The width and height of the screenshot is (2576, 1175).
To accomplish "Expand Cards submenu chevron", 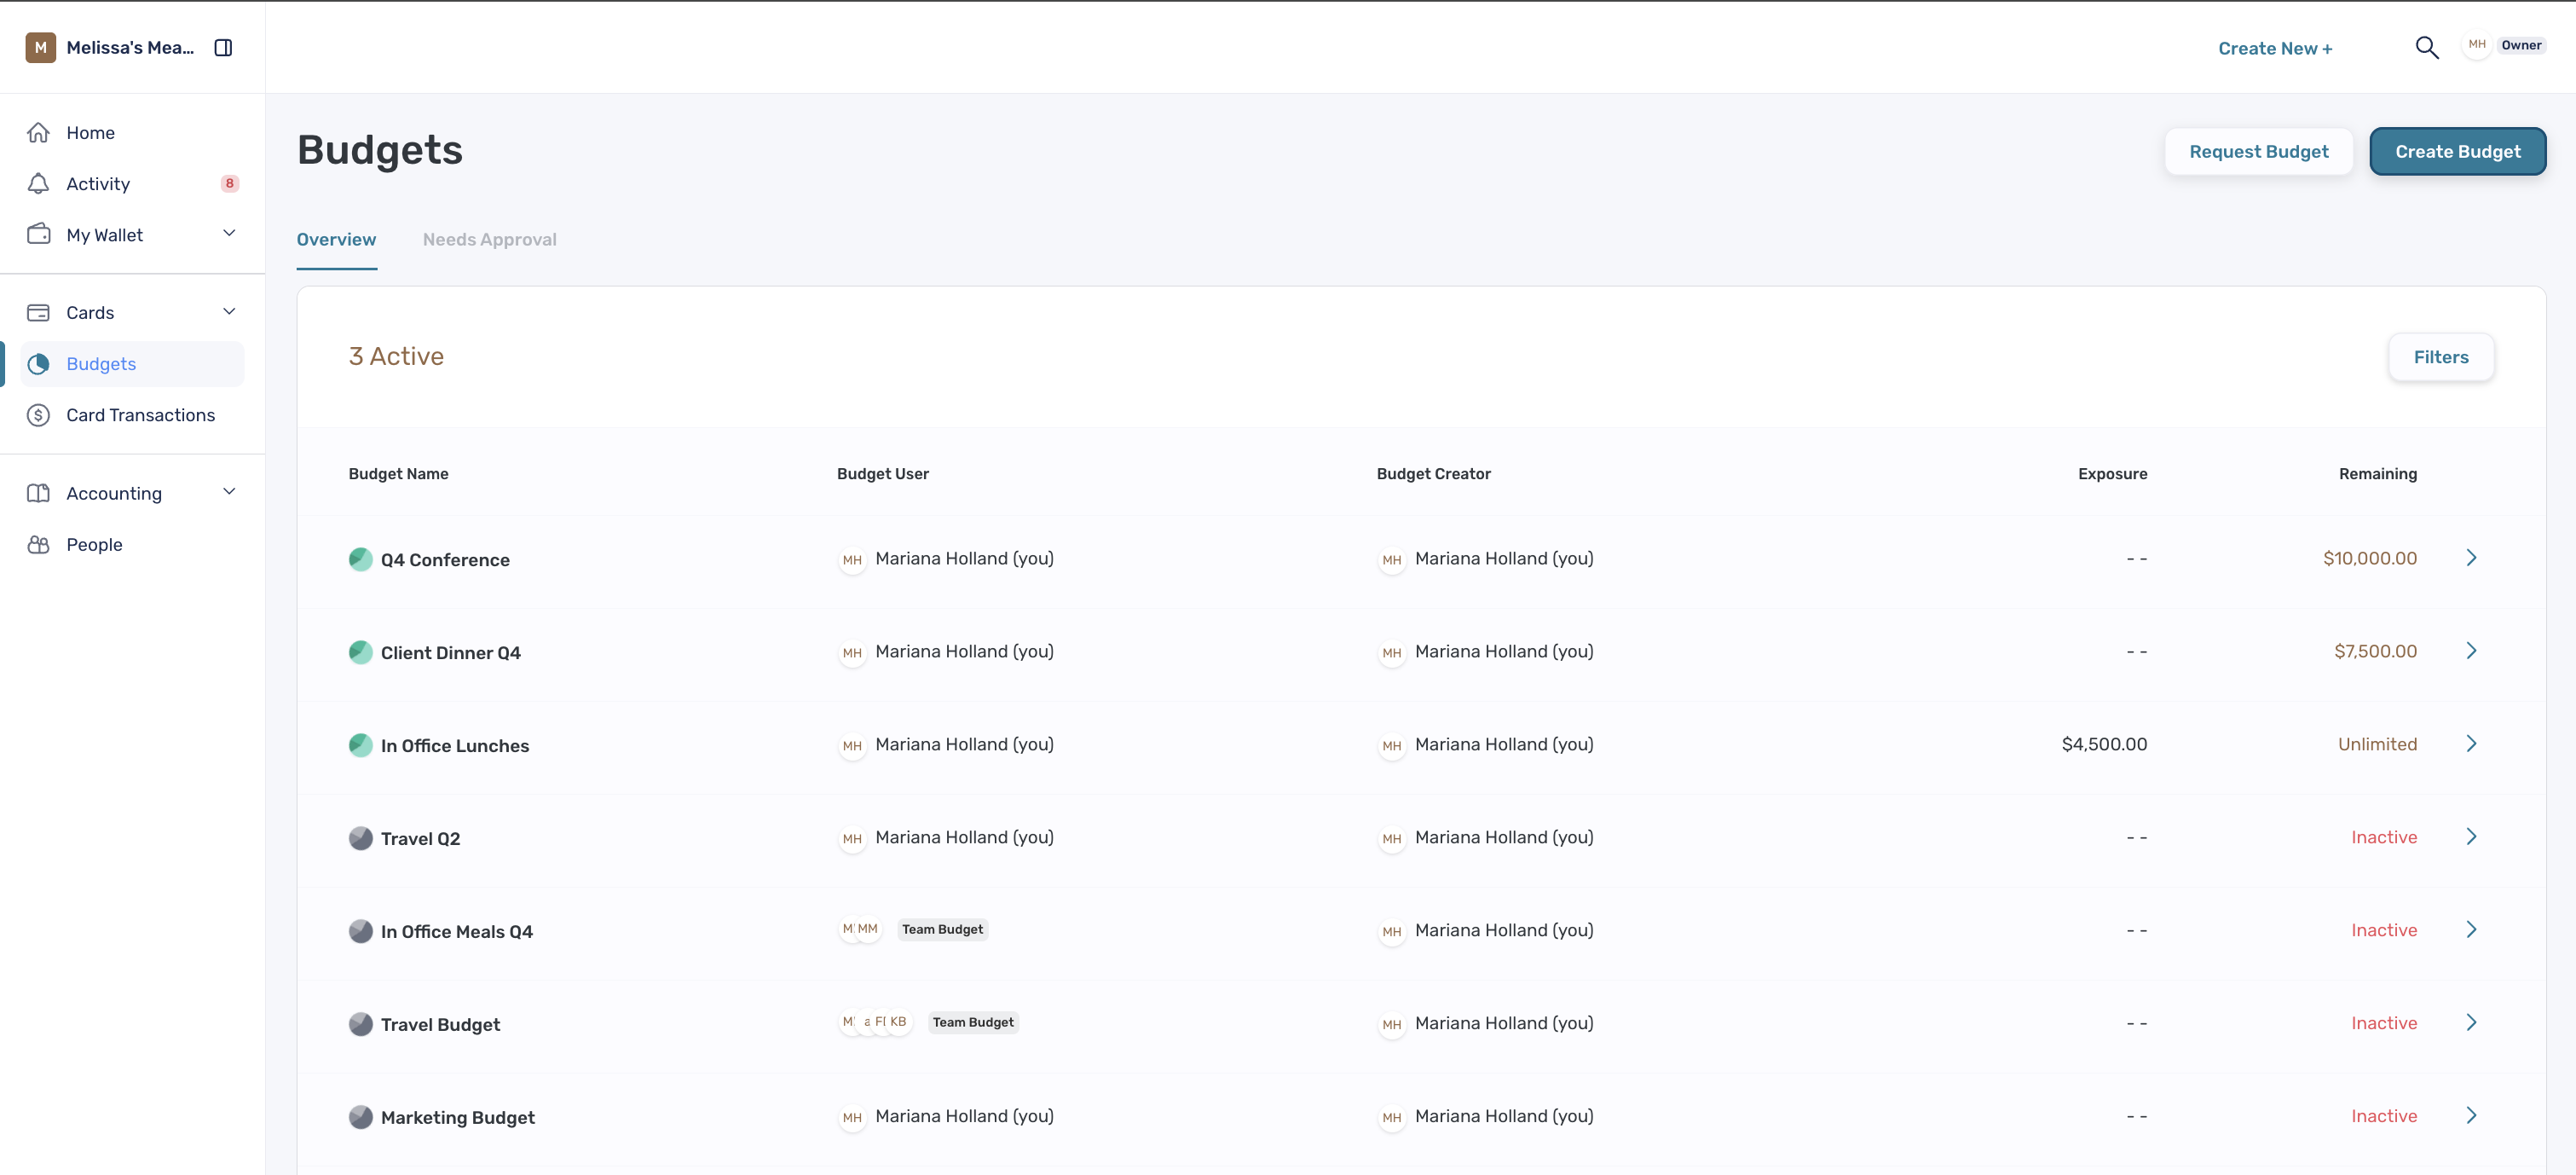I will click(229, 311).
